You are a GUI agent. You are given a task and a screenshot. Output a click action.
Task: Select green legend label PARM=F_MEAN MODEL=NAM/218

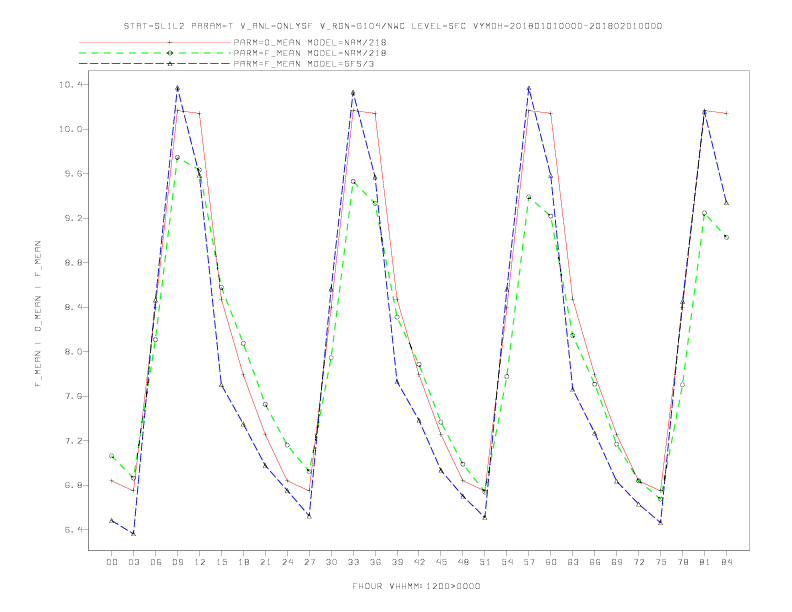point(310,53)
